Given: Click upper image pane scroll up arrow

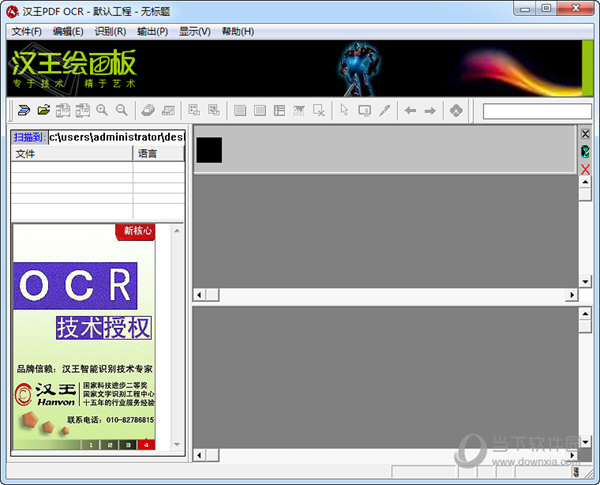Looking at the screenshot, I should click(x=585, y=182).
